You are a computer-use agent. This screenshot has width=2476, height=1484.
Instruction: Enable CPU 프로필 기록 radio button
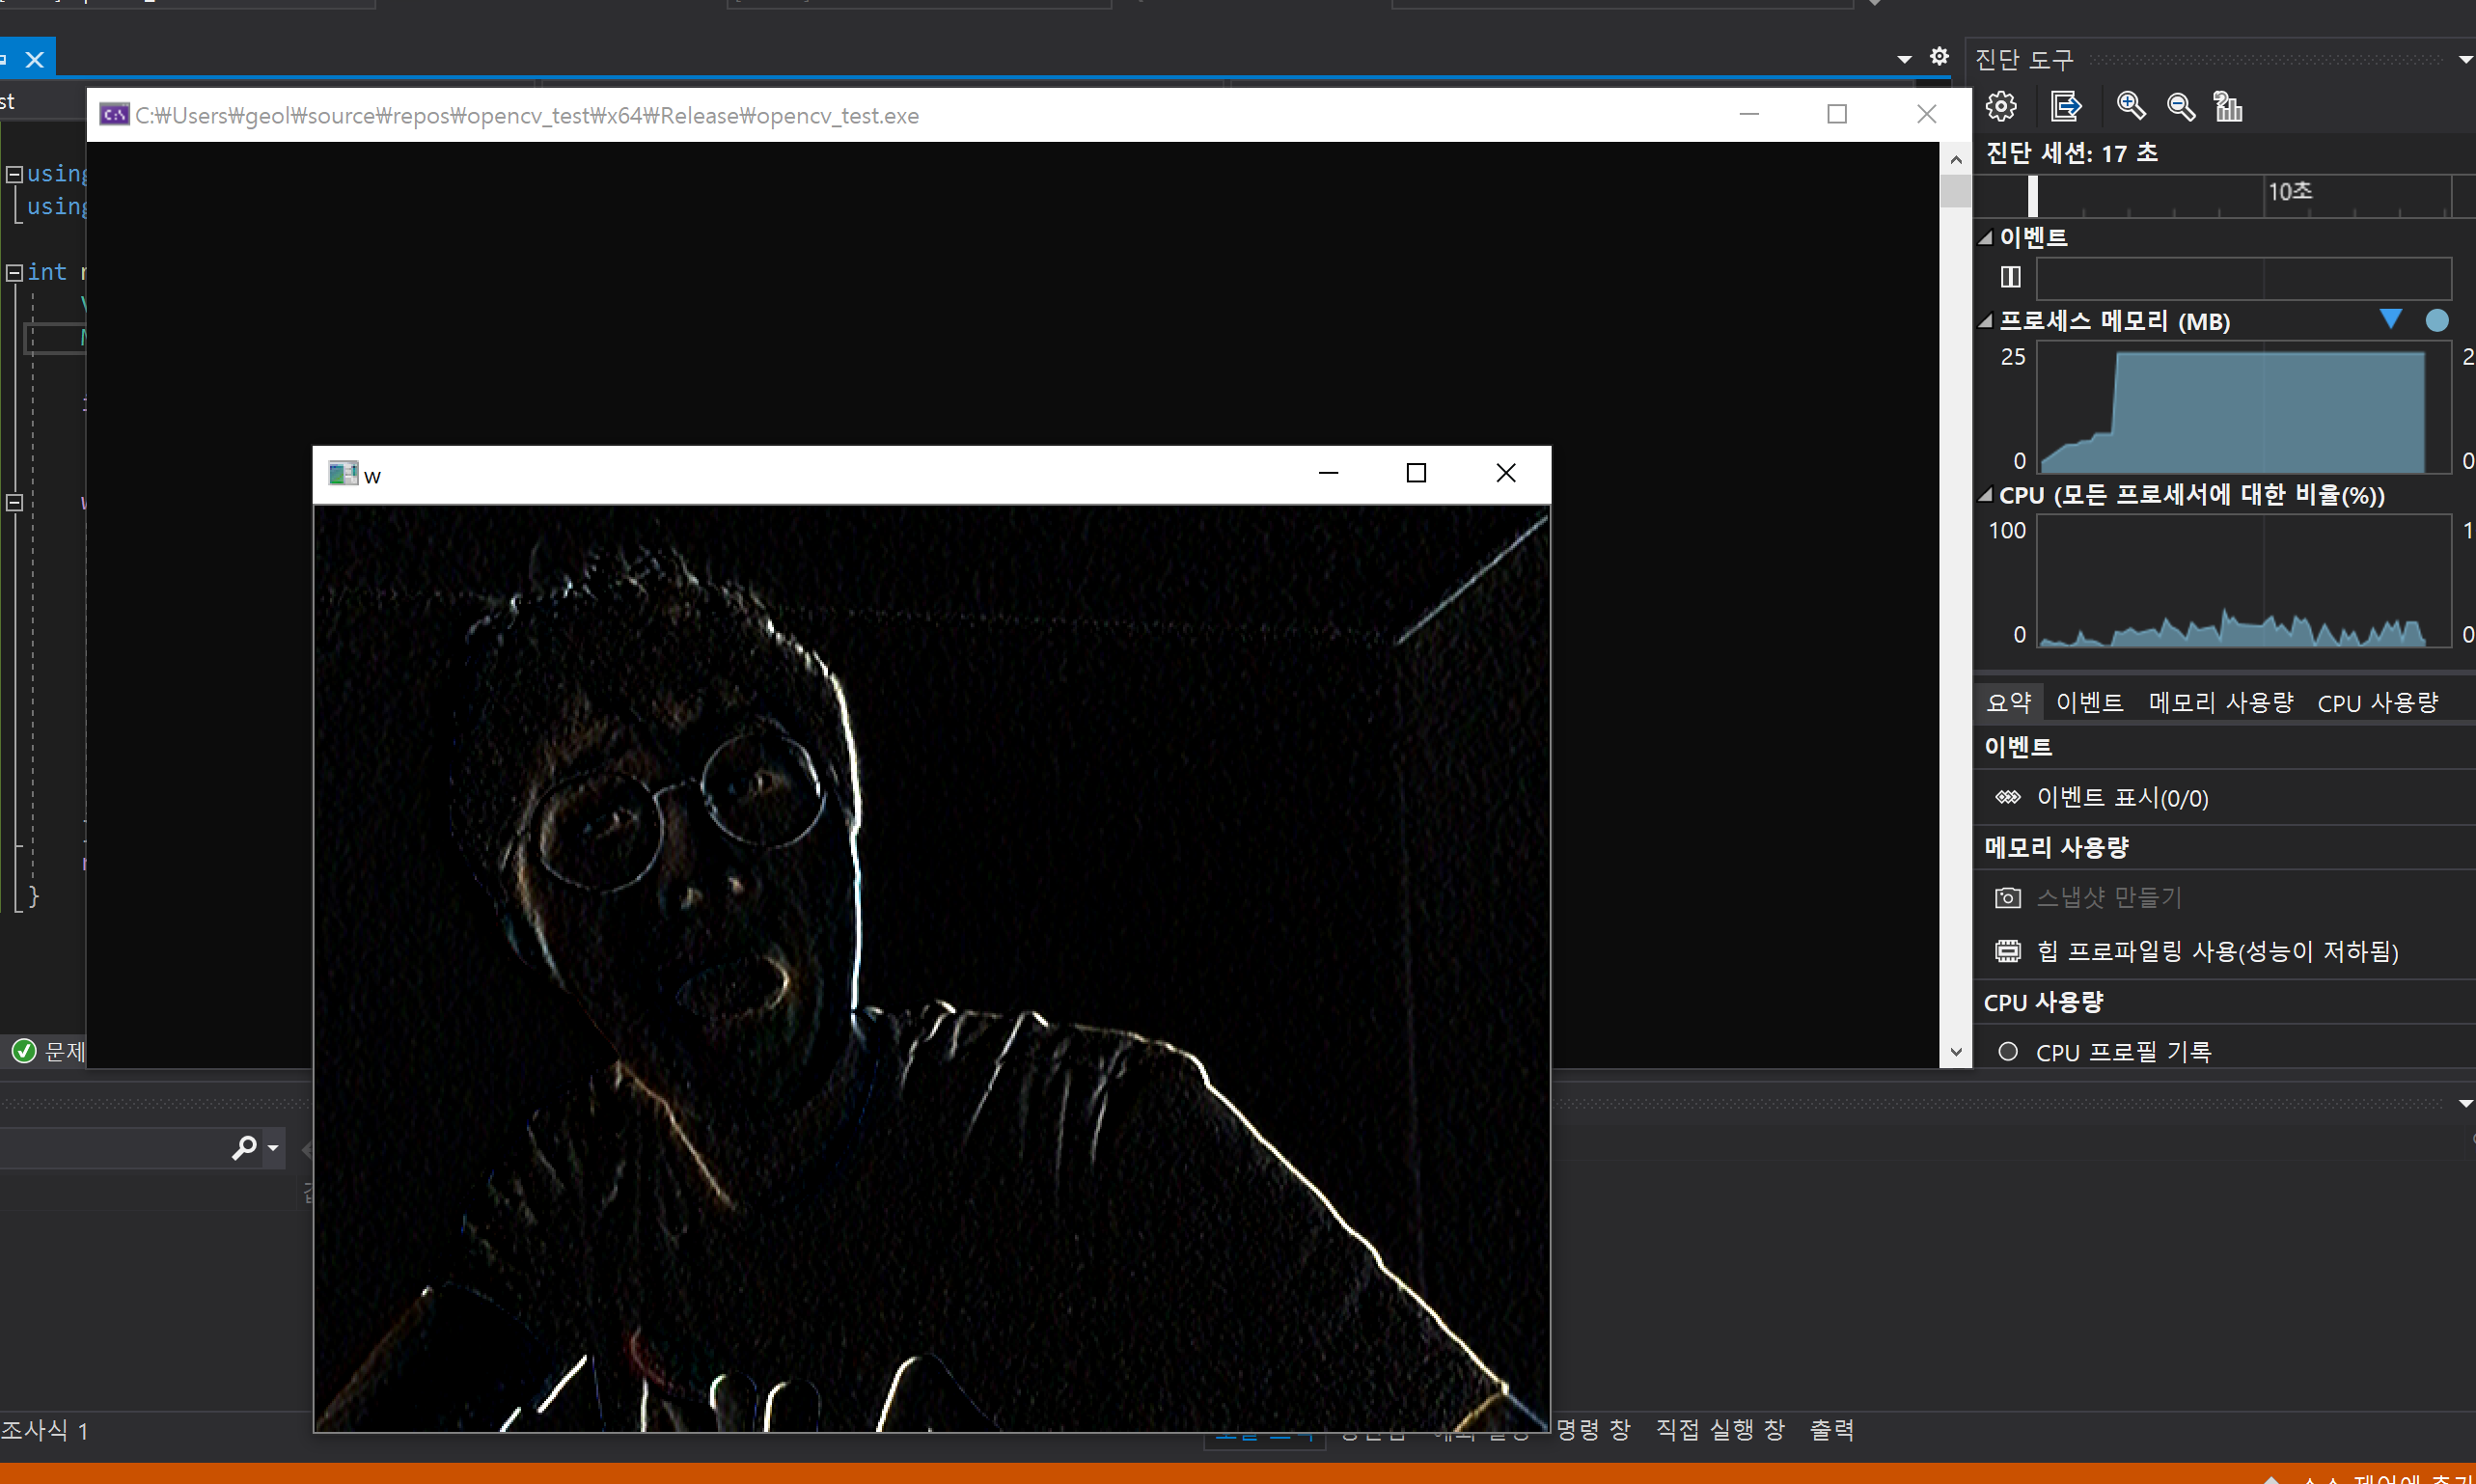click(2007, 1052)
